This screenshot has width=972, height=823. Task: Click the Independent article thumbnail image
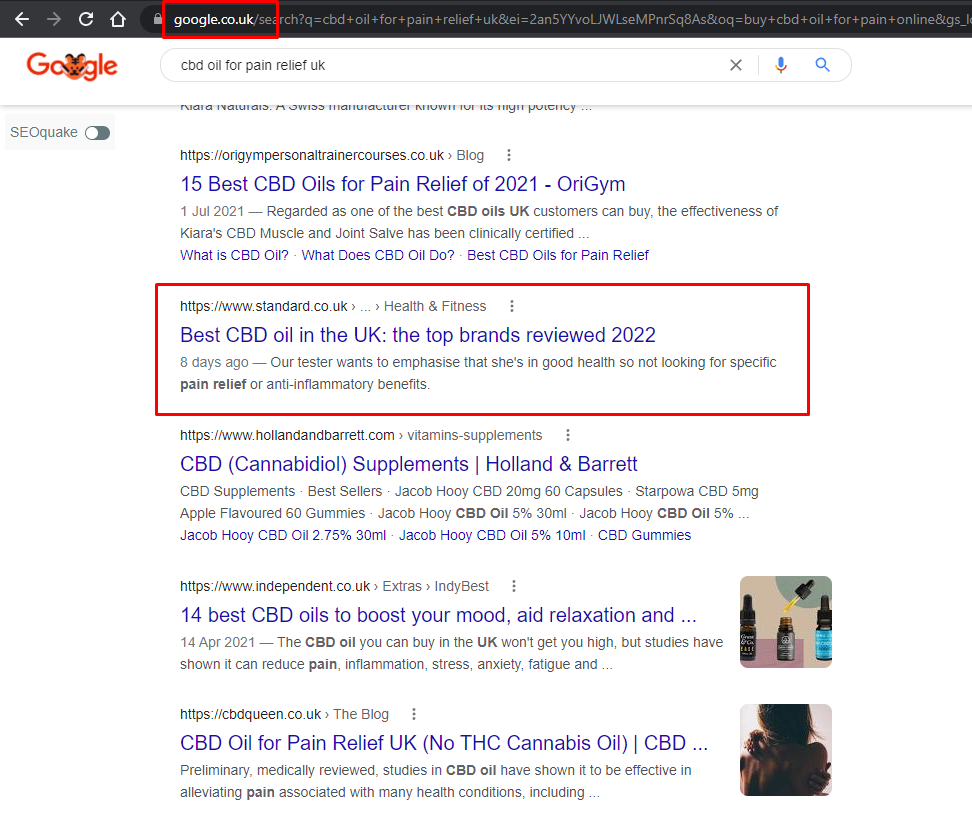[785, 621]
